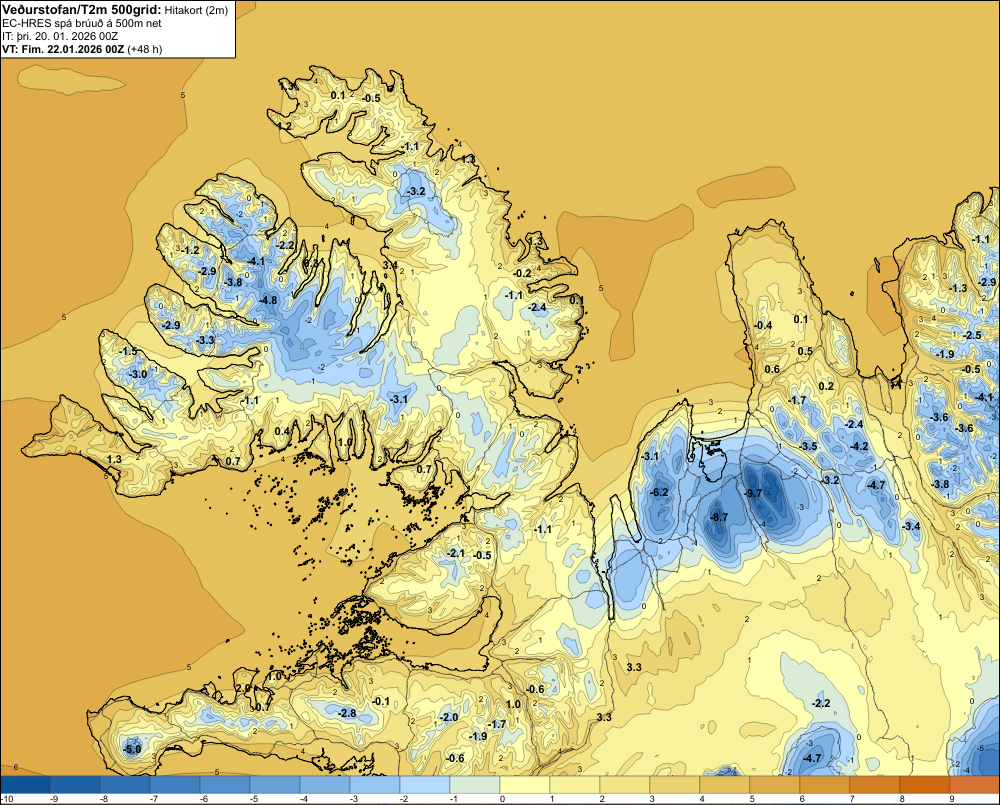The image size is (1000, 805).
Task: Click the legend swatch between 0 and 1
Action: pos(525,784)
